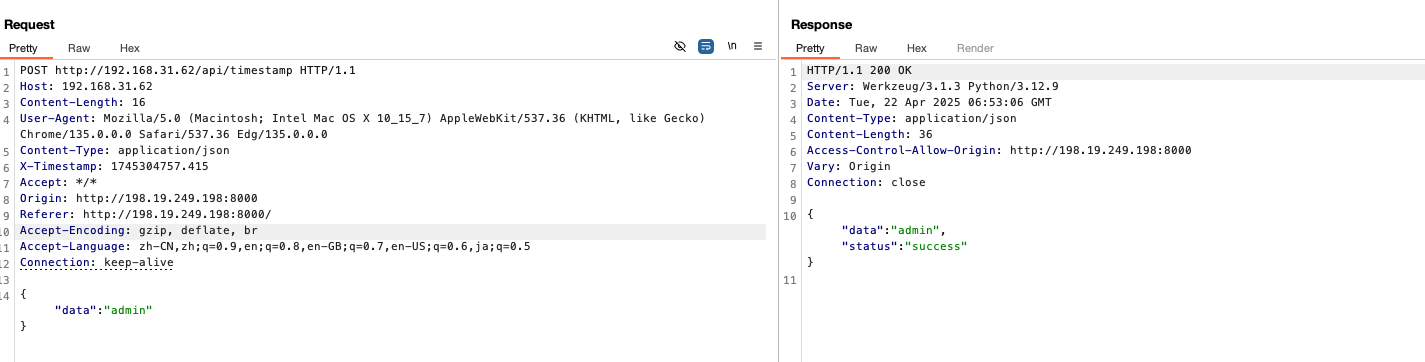The height and width of the screenshot is (362, 1425).
Task: Click the Accept: */* header line
Action: pyautogui.click(x=59, y=183)
